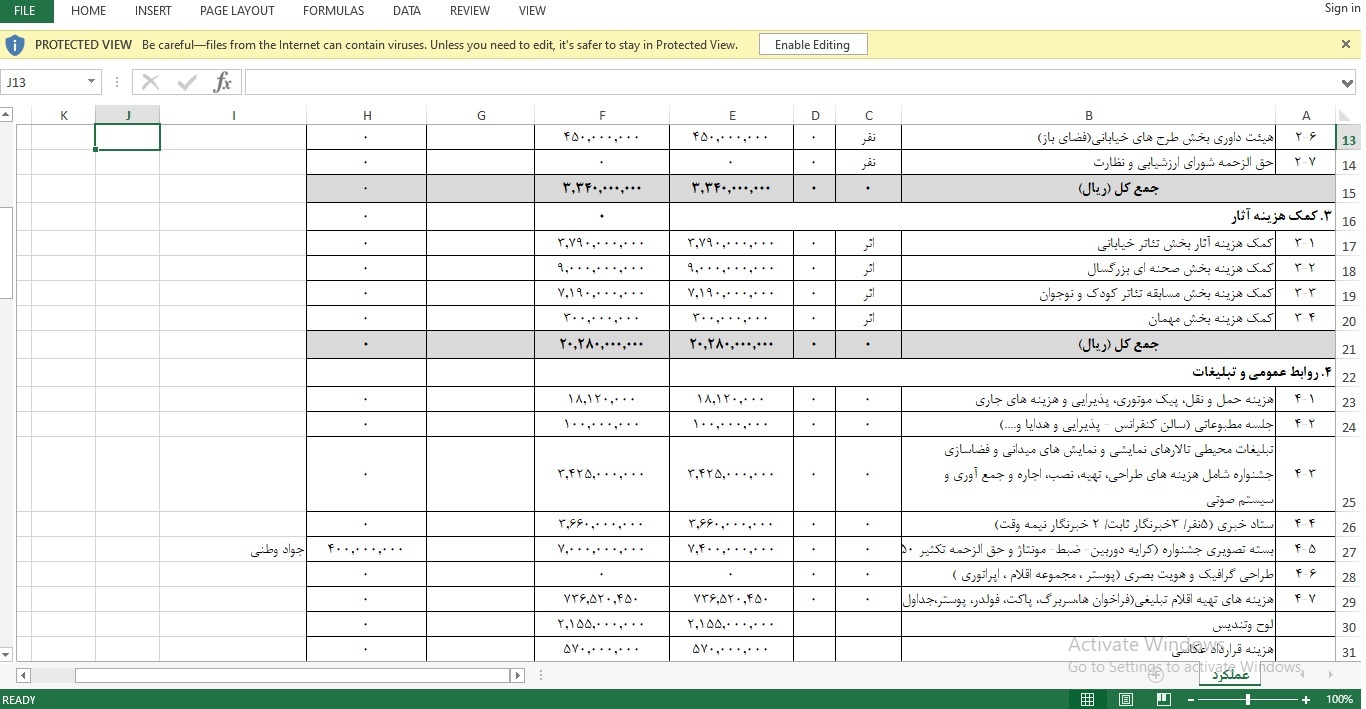Click the zoom in plus button

[x=1306, y=699]
